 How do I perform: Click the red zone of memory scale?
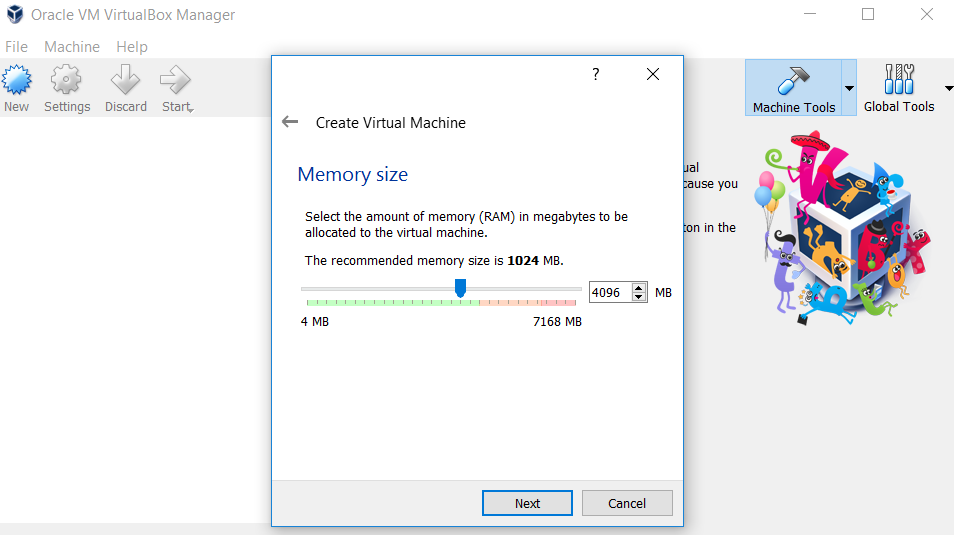(x=558, y=302)
